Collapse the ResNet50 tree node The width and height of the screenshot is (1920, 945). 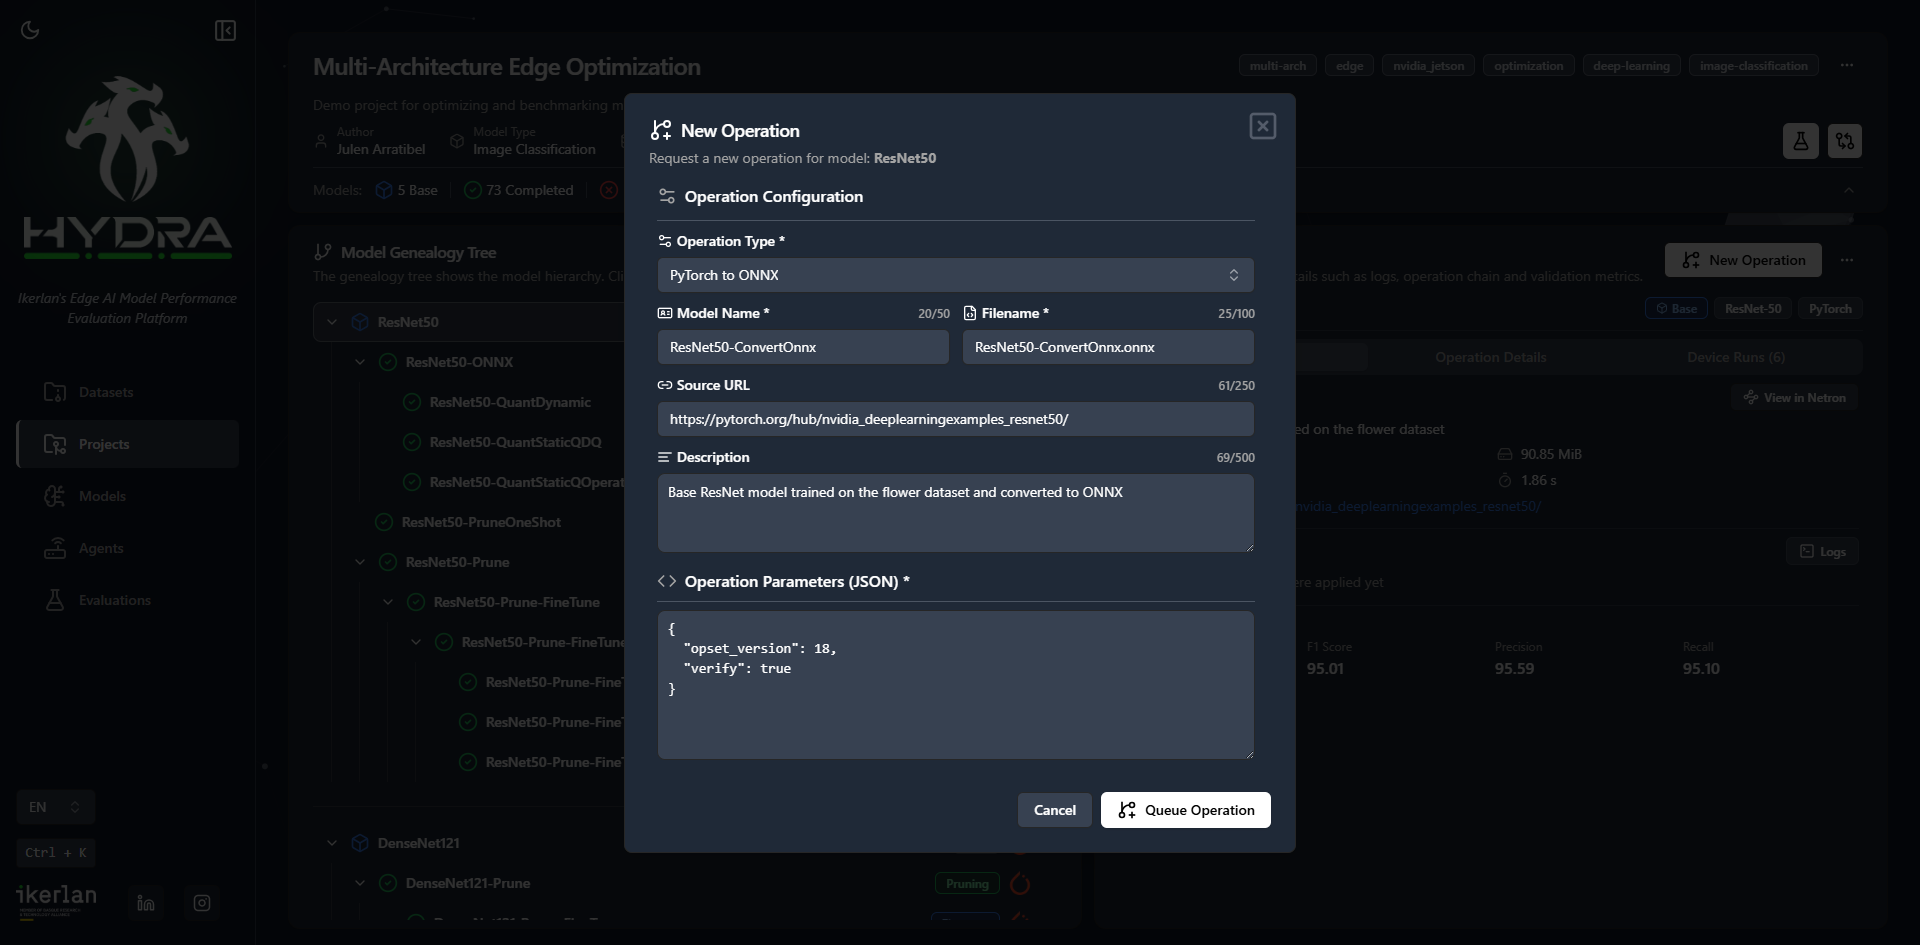click(332, 322)
